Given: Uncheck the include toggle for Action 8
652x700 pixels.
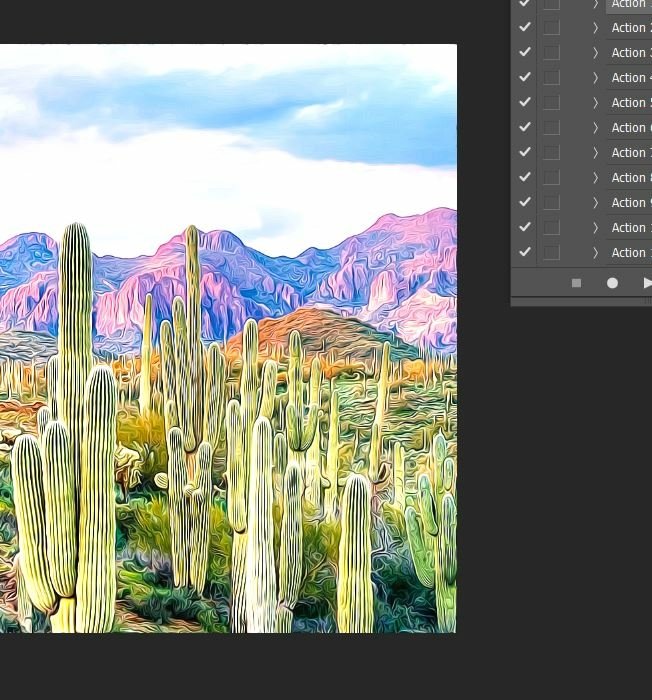Looking at the screenshot, I should (525, 177).
